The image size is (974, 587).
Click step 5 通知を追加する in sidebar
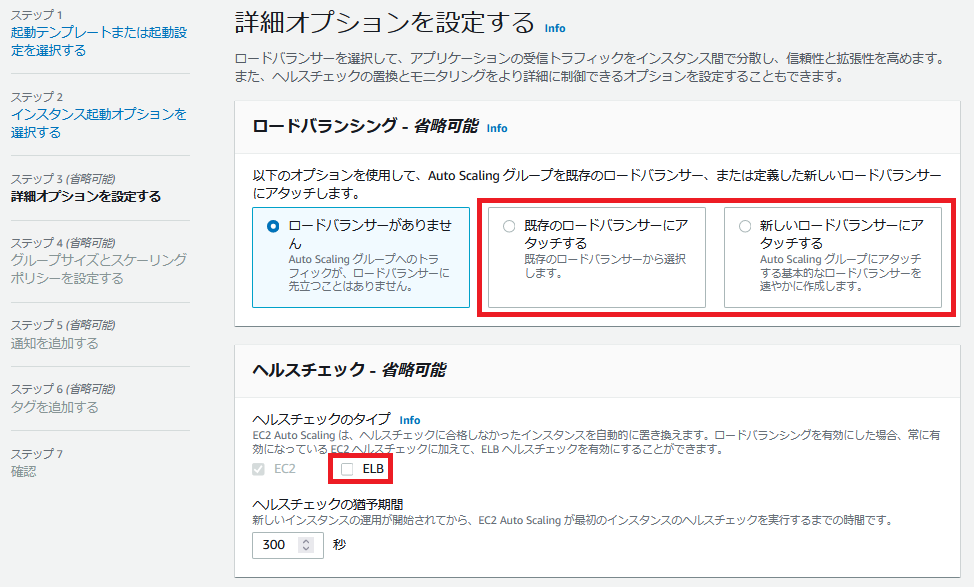point(55,343)
